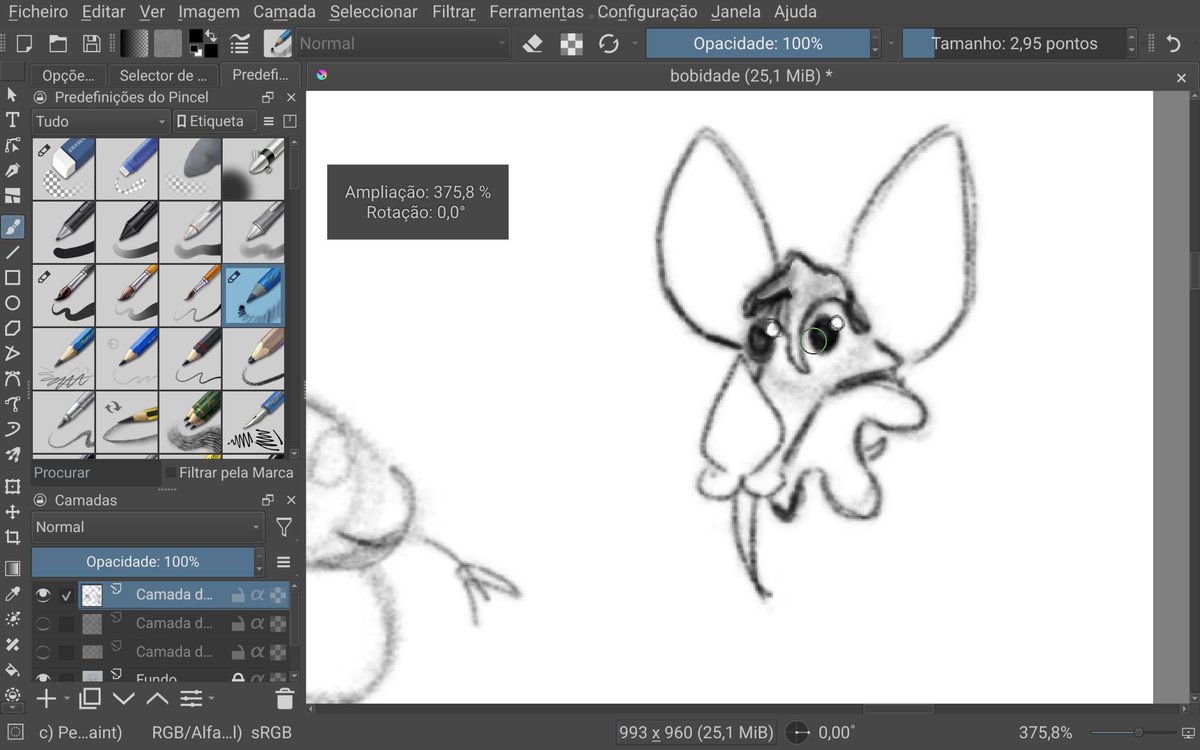Toggle eraser mode
Screen dimensions: 1200x750
tap(533, 43)
